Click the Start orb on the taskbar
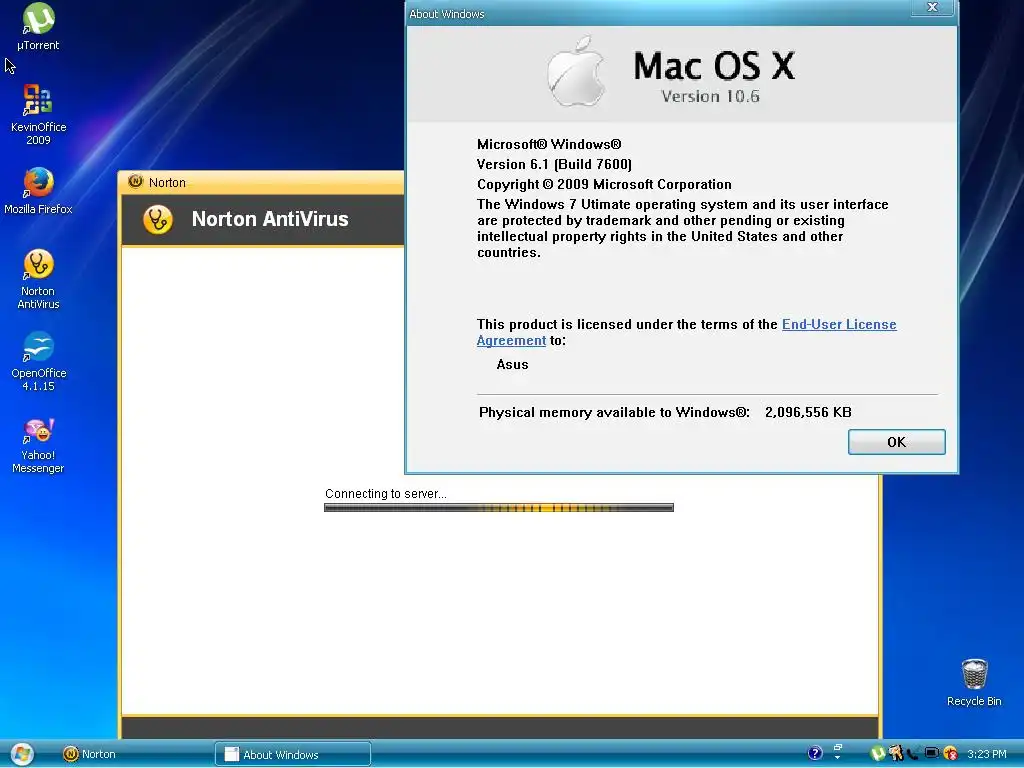The image size is (1024, 768). (x=22, y=754)
